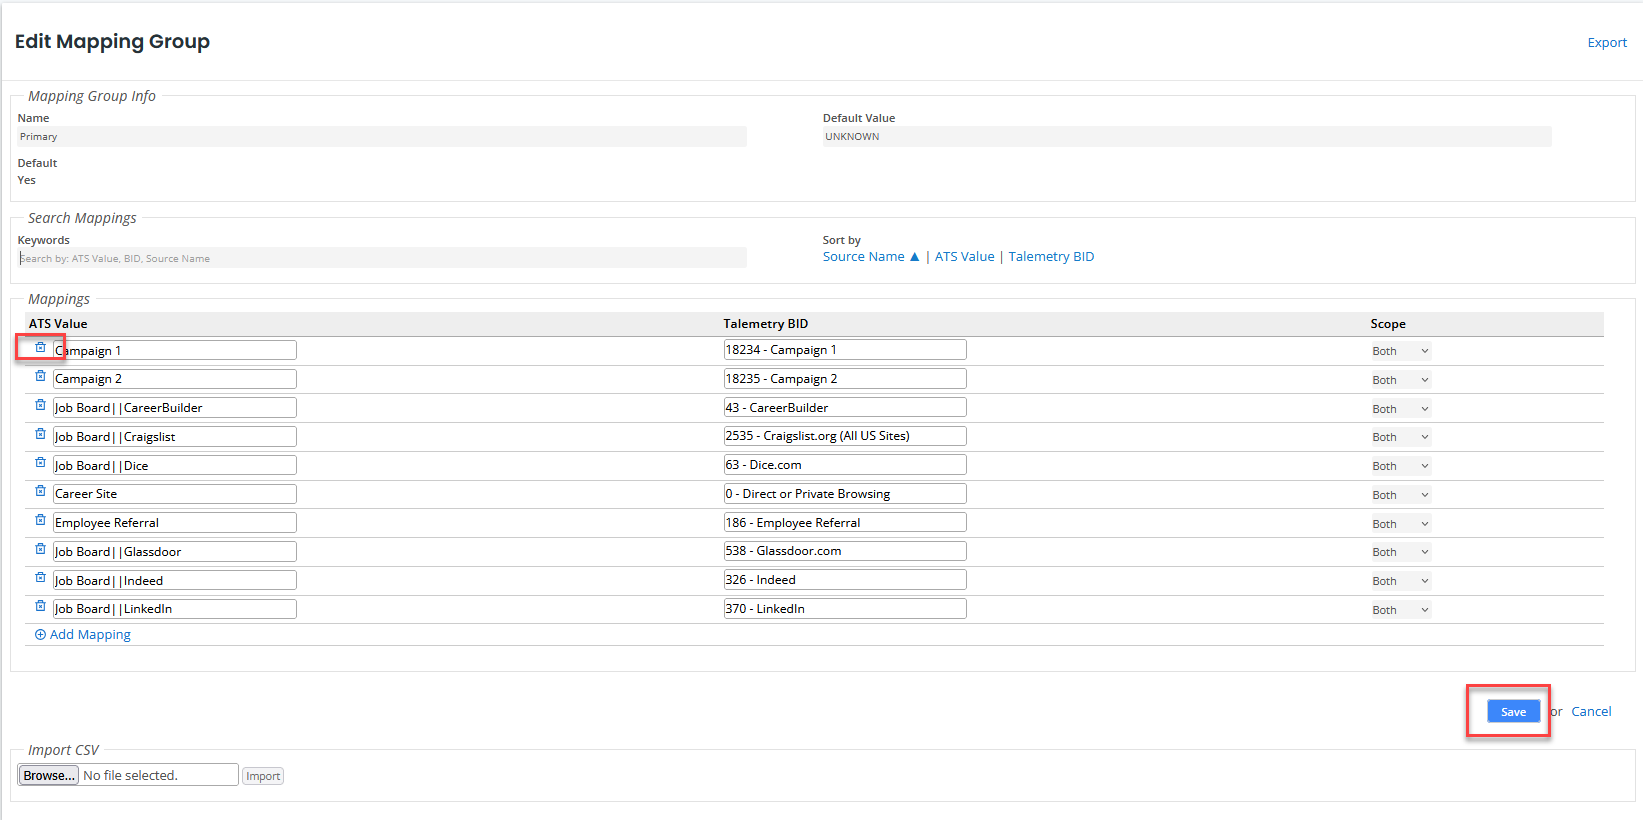Click trash icon beside Campaign 2

pyautogui.click(x=40, y=377)
